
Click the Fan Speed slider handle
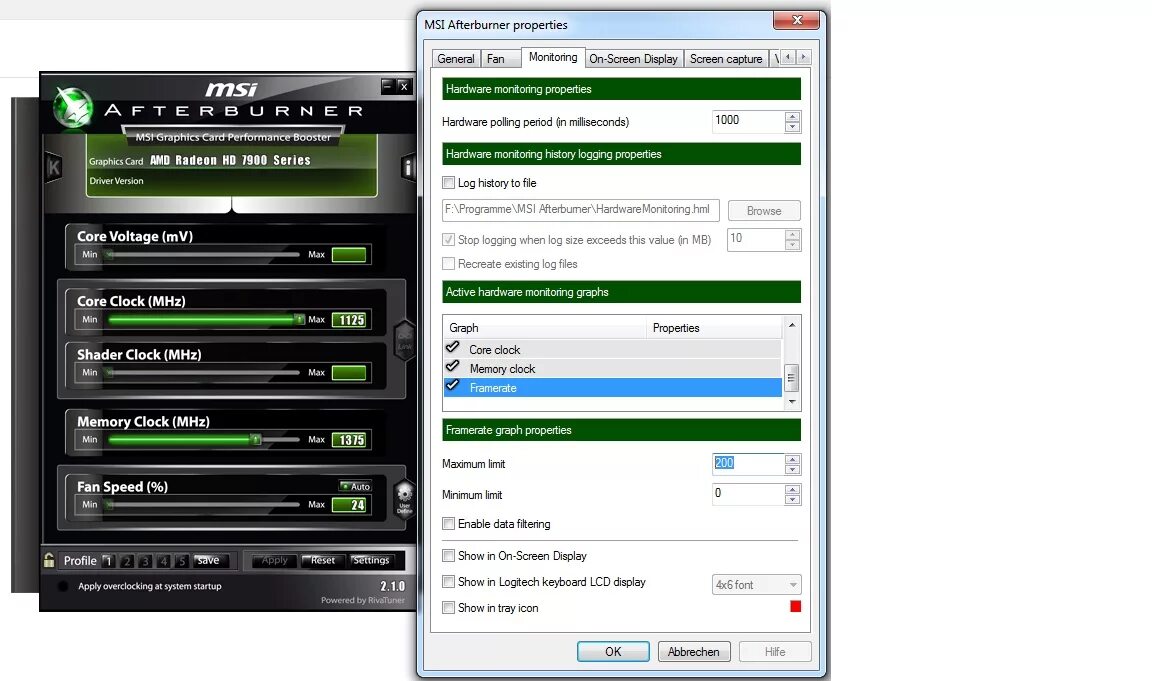(x=109, y=505)
